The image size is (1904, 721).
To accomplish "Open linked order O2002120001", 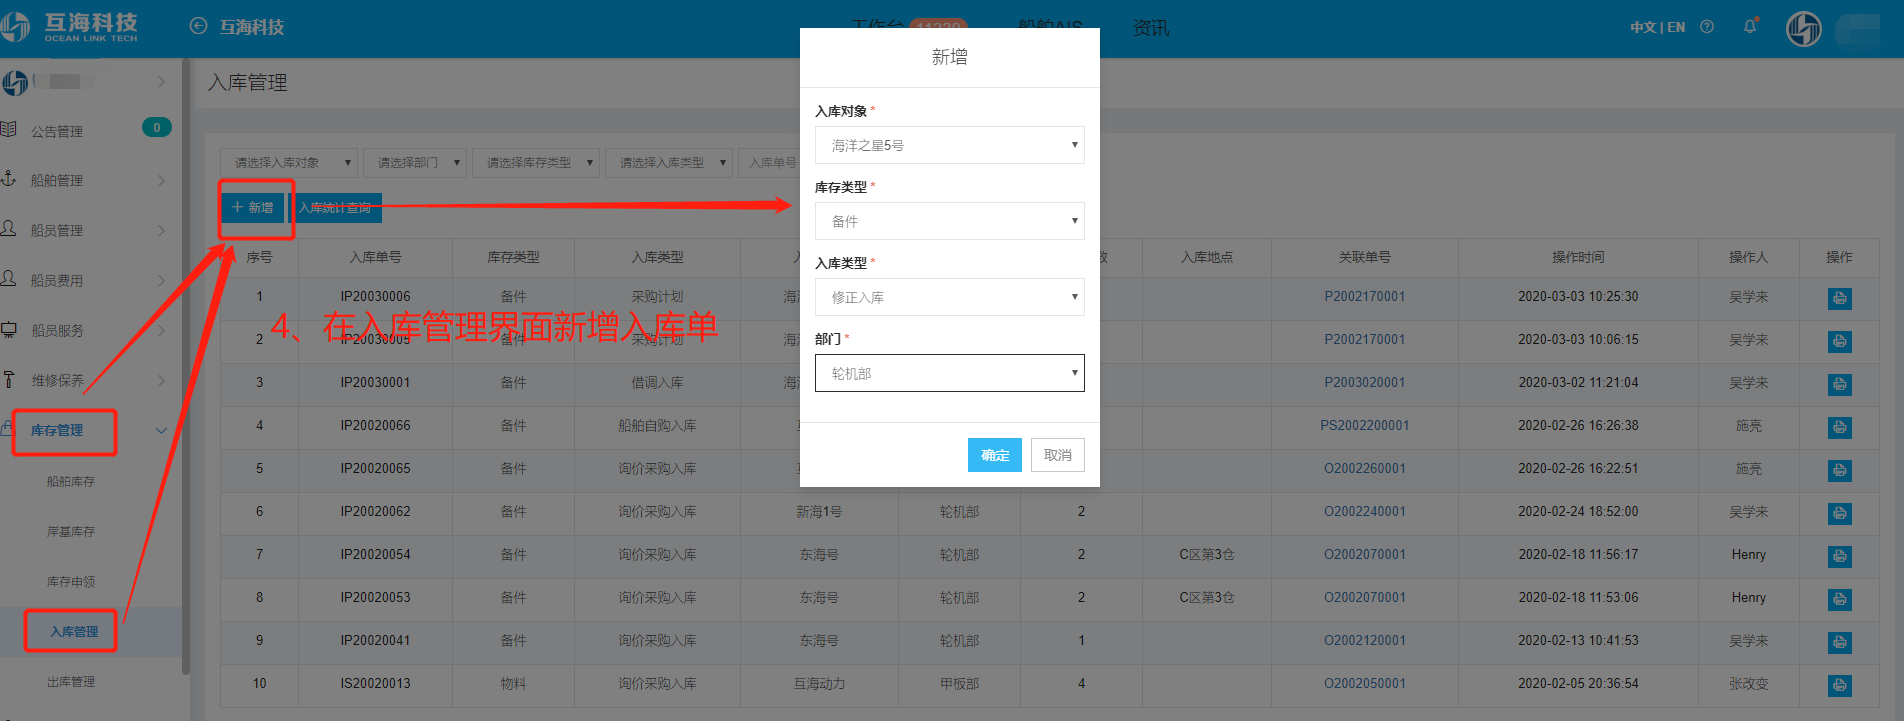I will (1365, 640).
